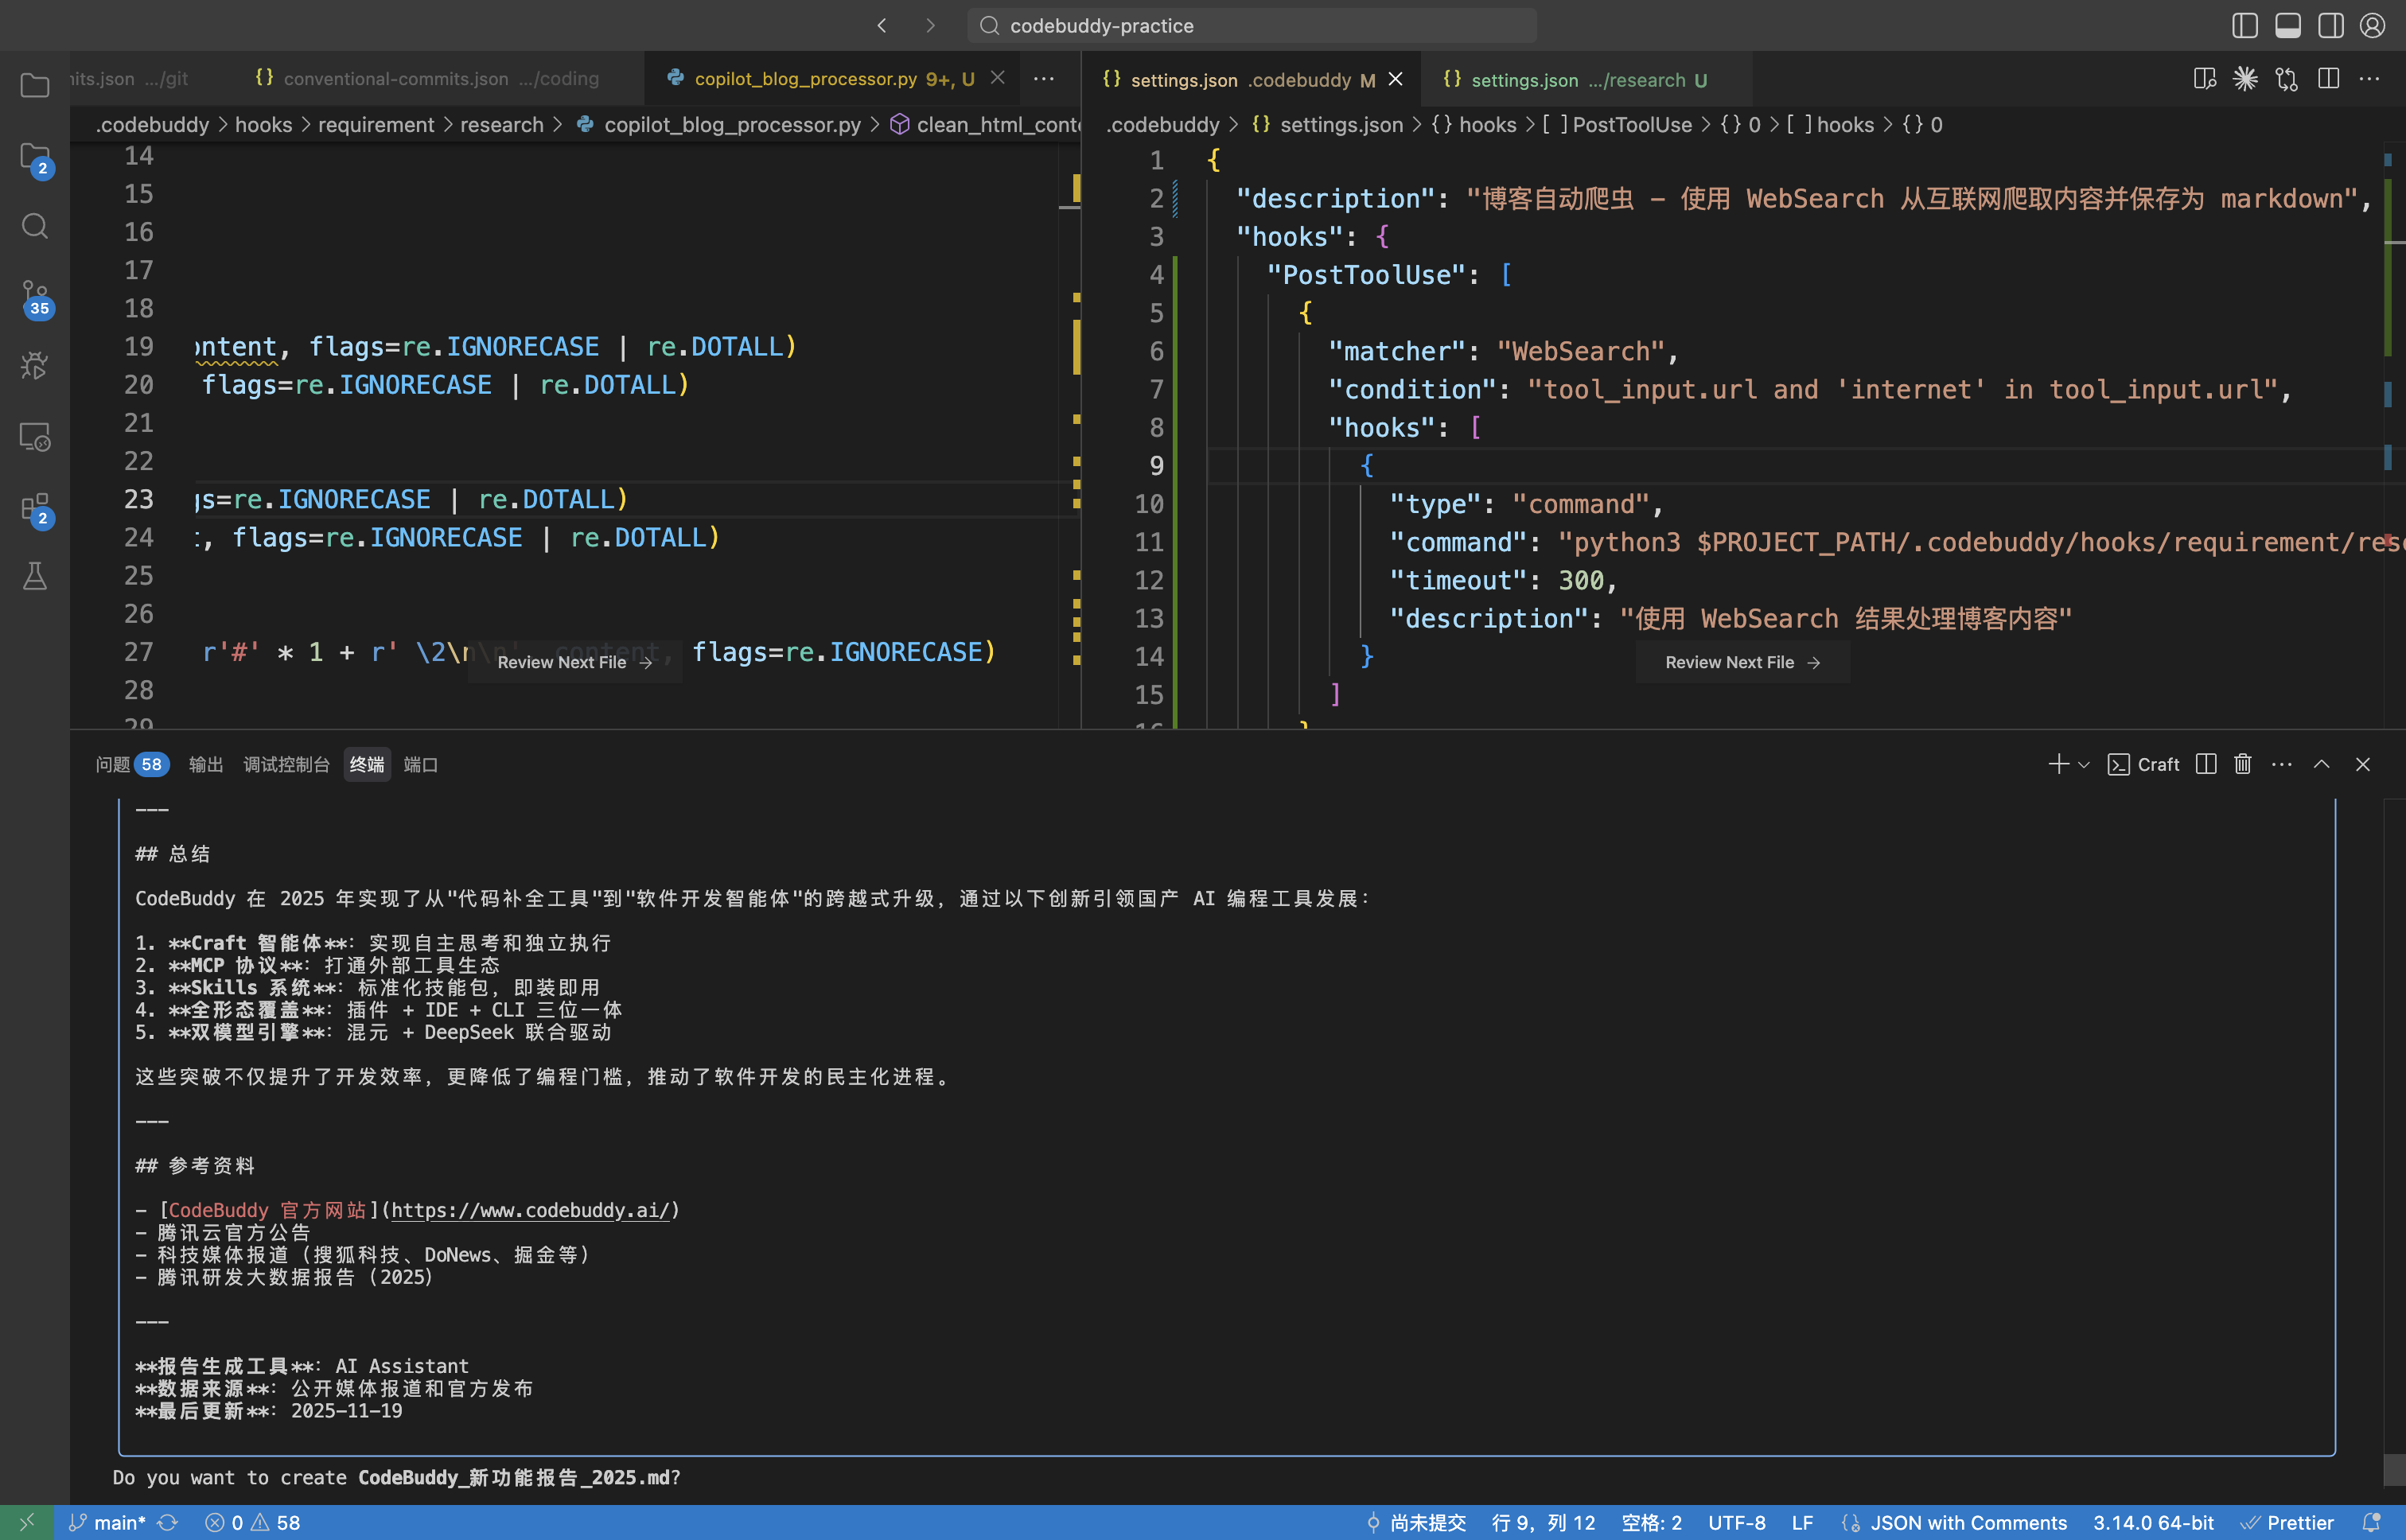Split the terminal panel

[x=2206, y=764]
